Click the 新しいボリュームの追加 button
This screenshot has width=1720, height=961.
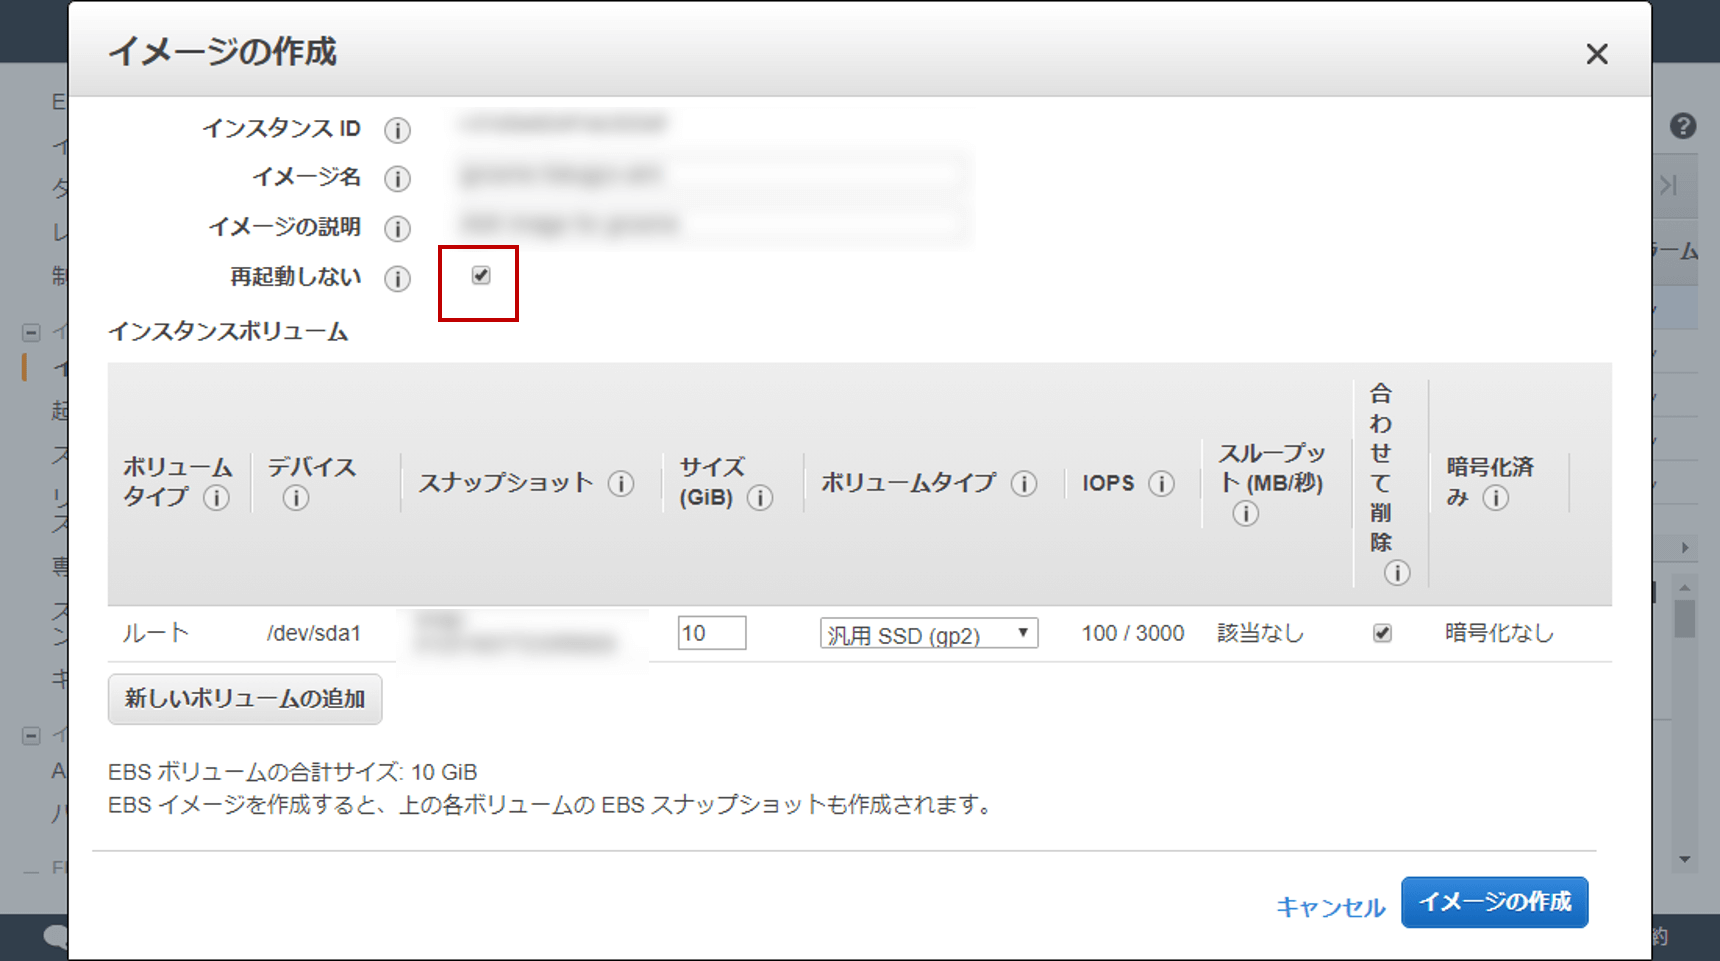pos(245,699)
